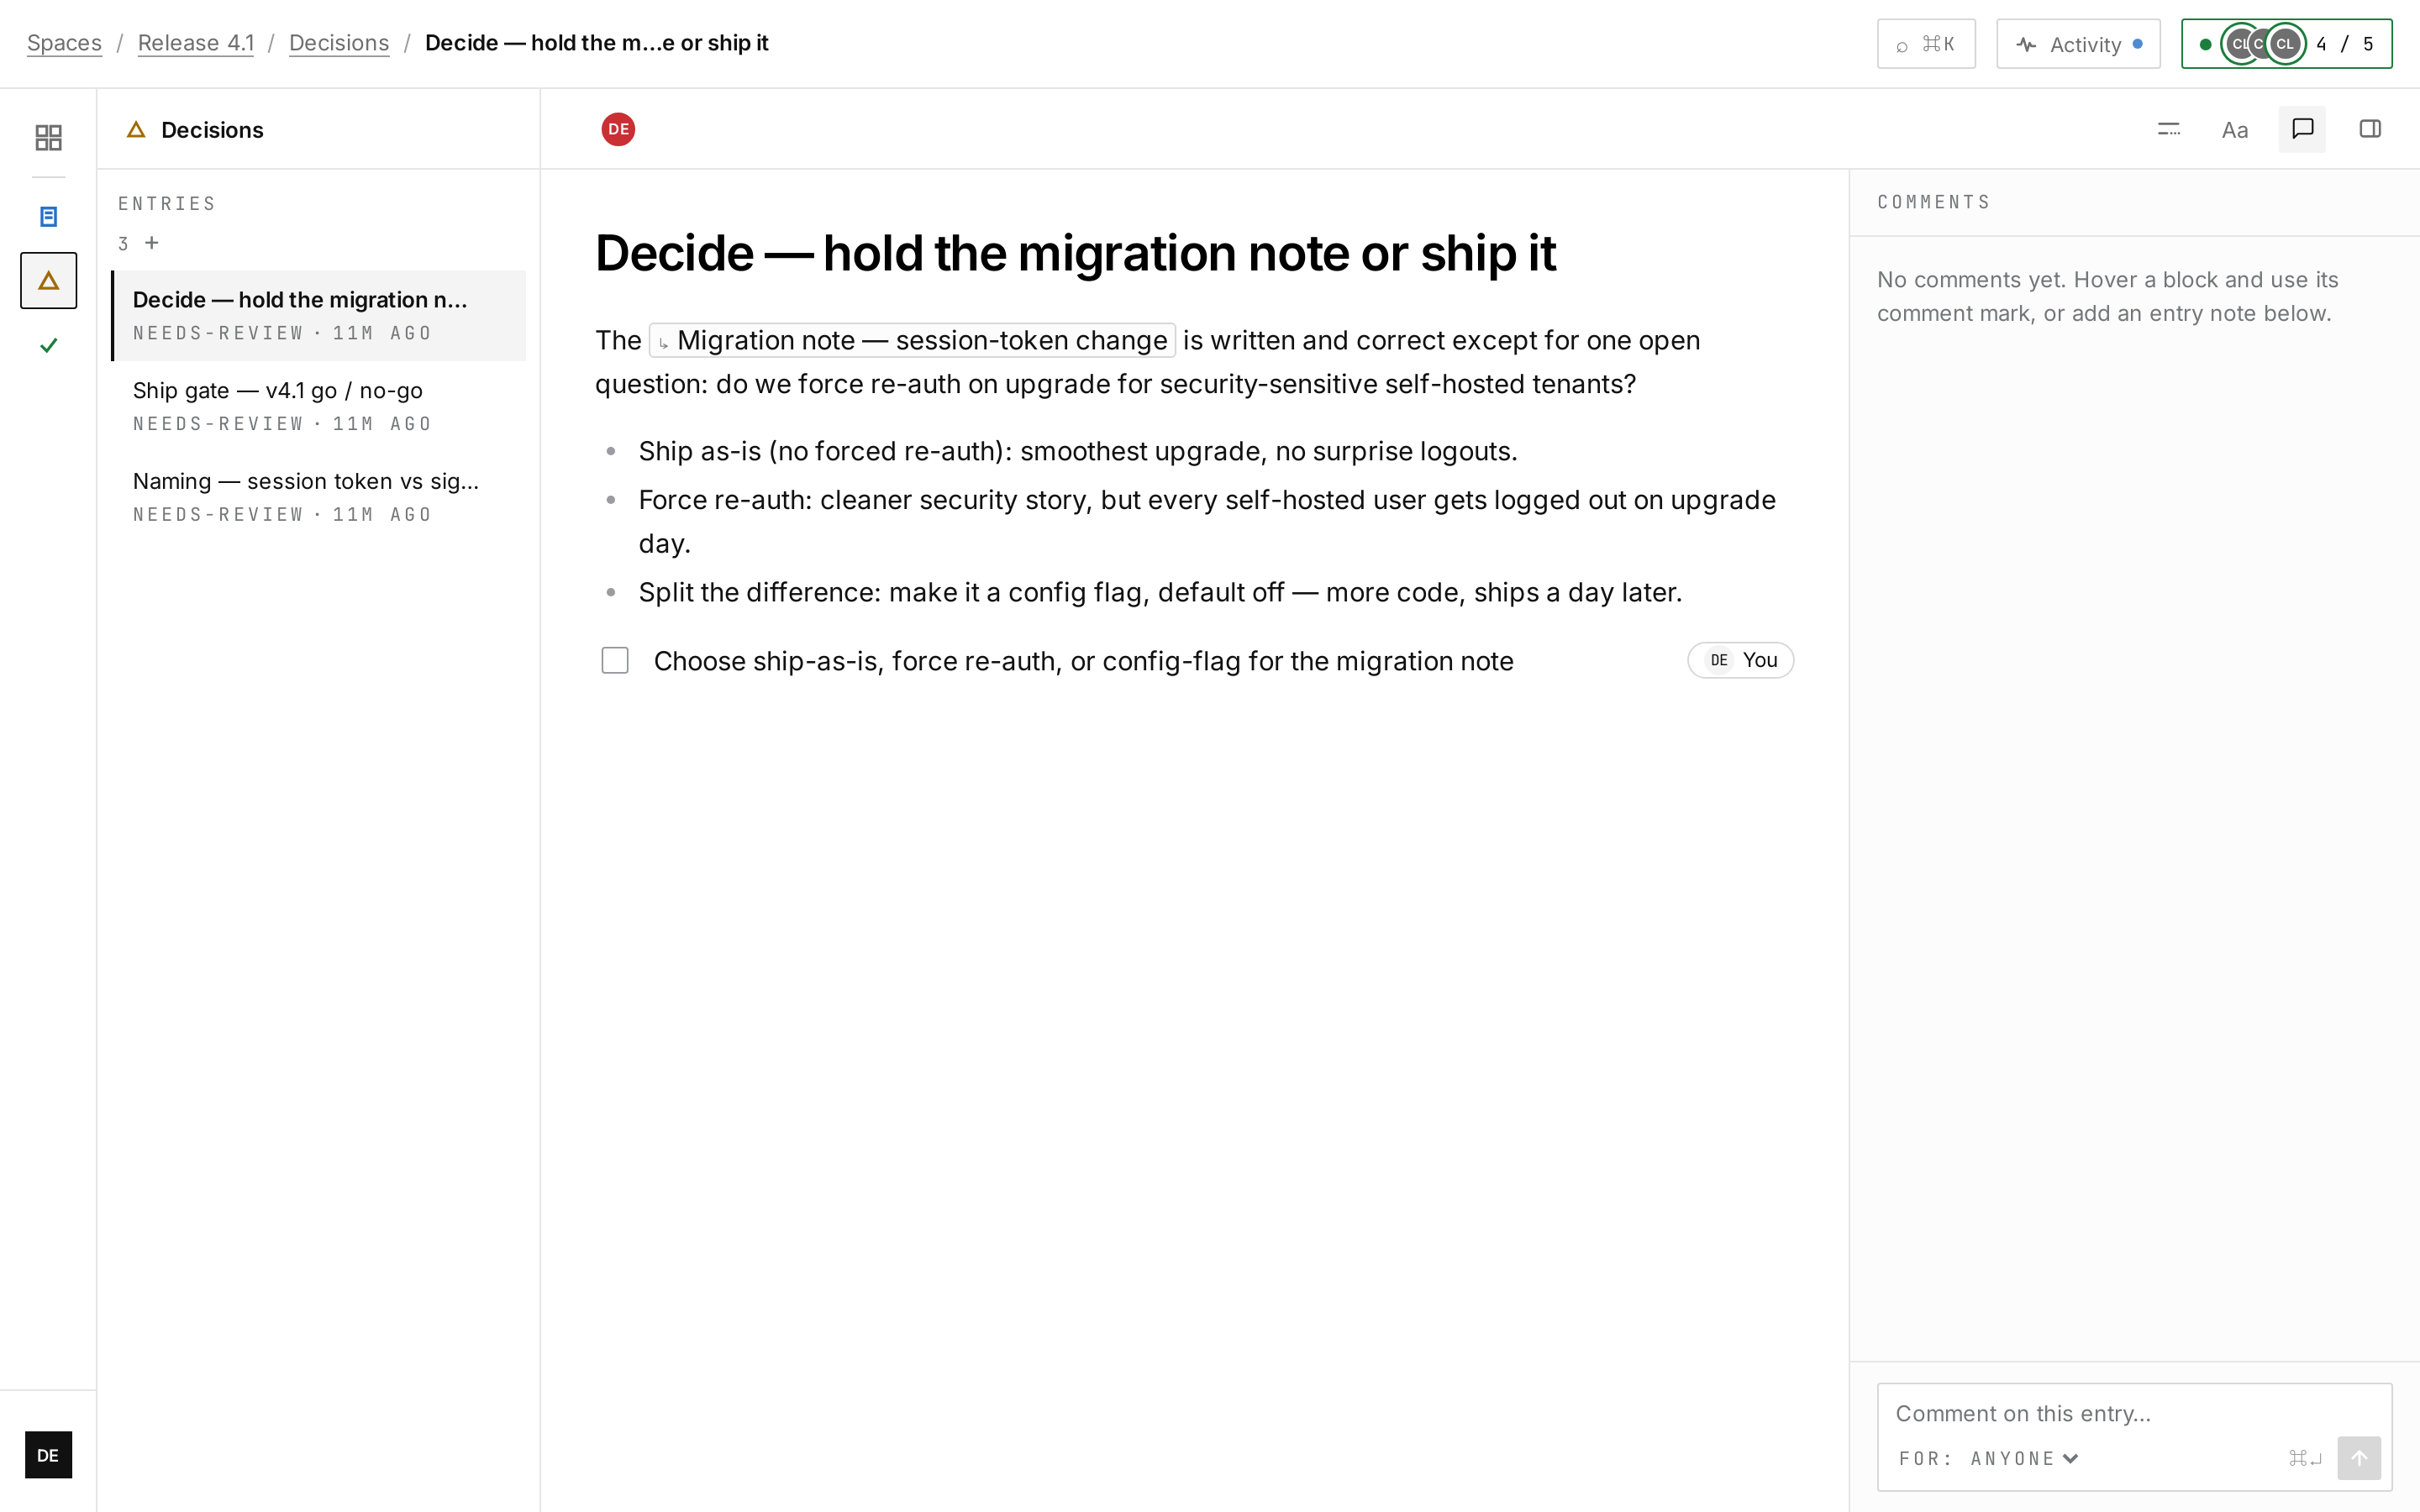The width and height of the screenshot is (2420, 1512).
Task: Go to Spaces breadcrumb
Action: click(x=64, y=43)
